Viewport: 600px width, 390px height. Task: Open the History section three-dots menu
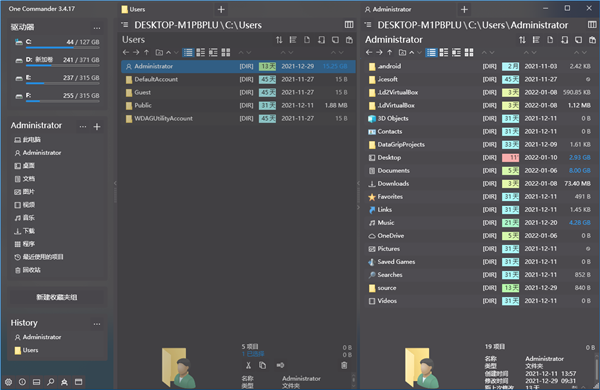97,324
